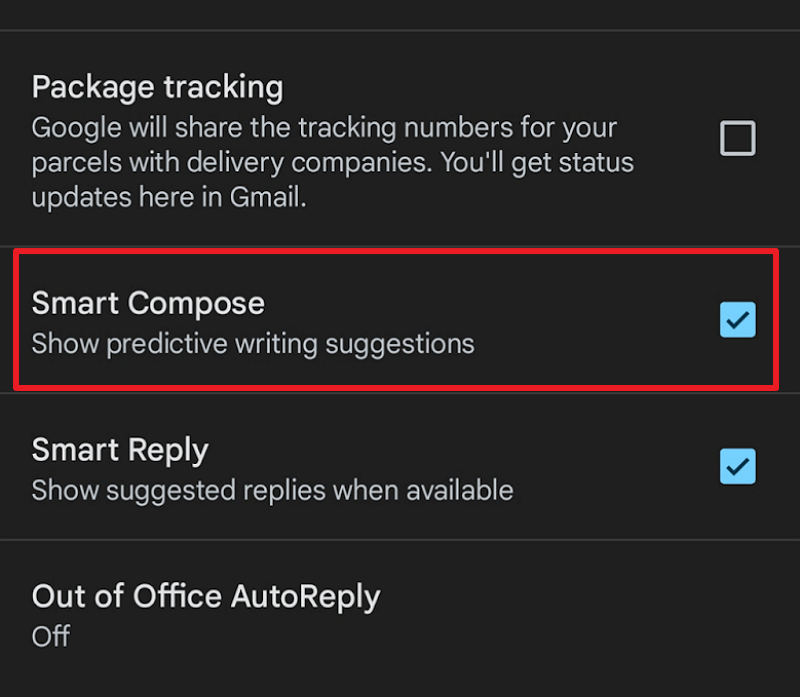
Task: Tap the Package tracking description paragraph
Action: coord(332,162)
